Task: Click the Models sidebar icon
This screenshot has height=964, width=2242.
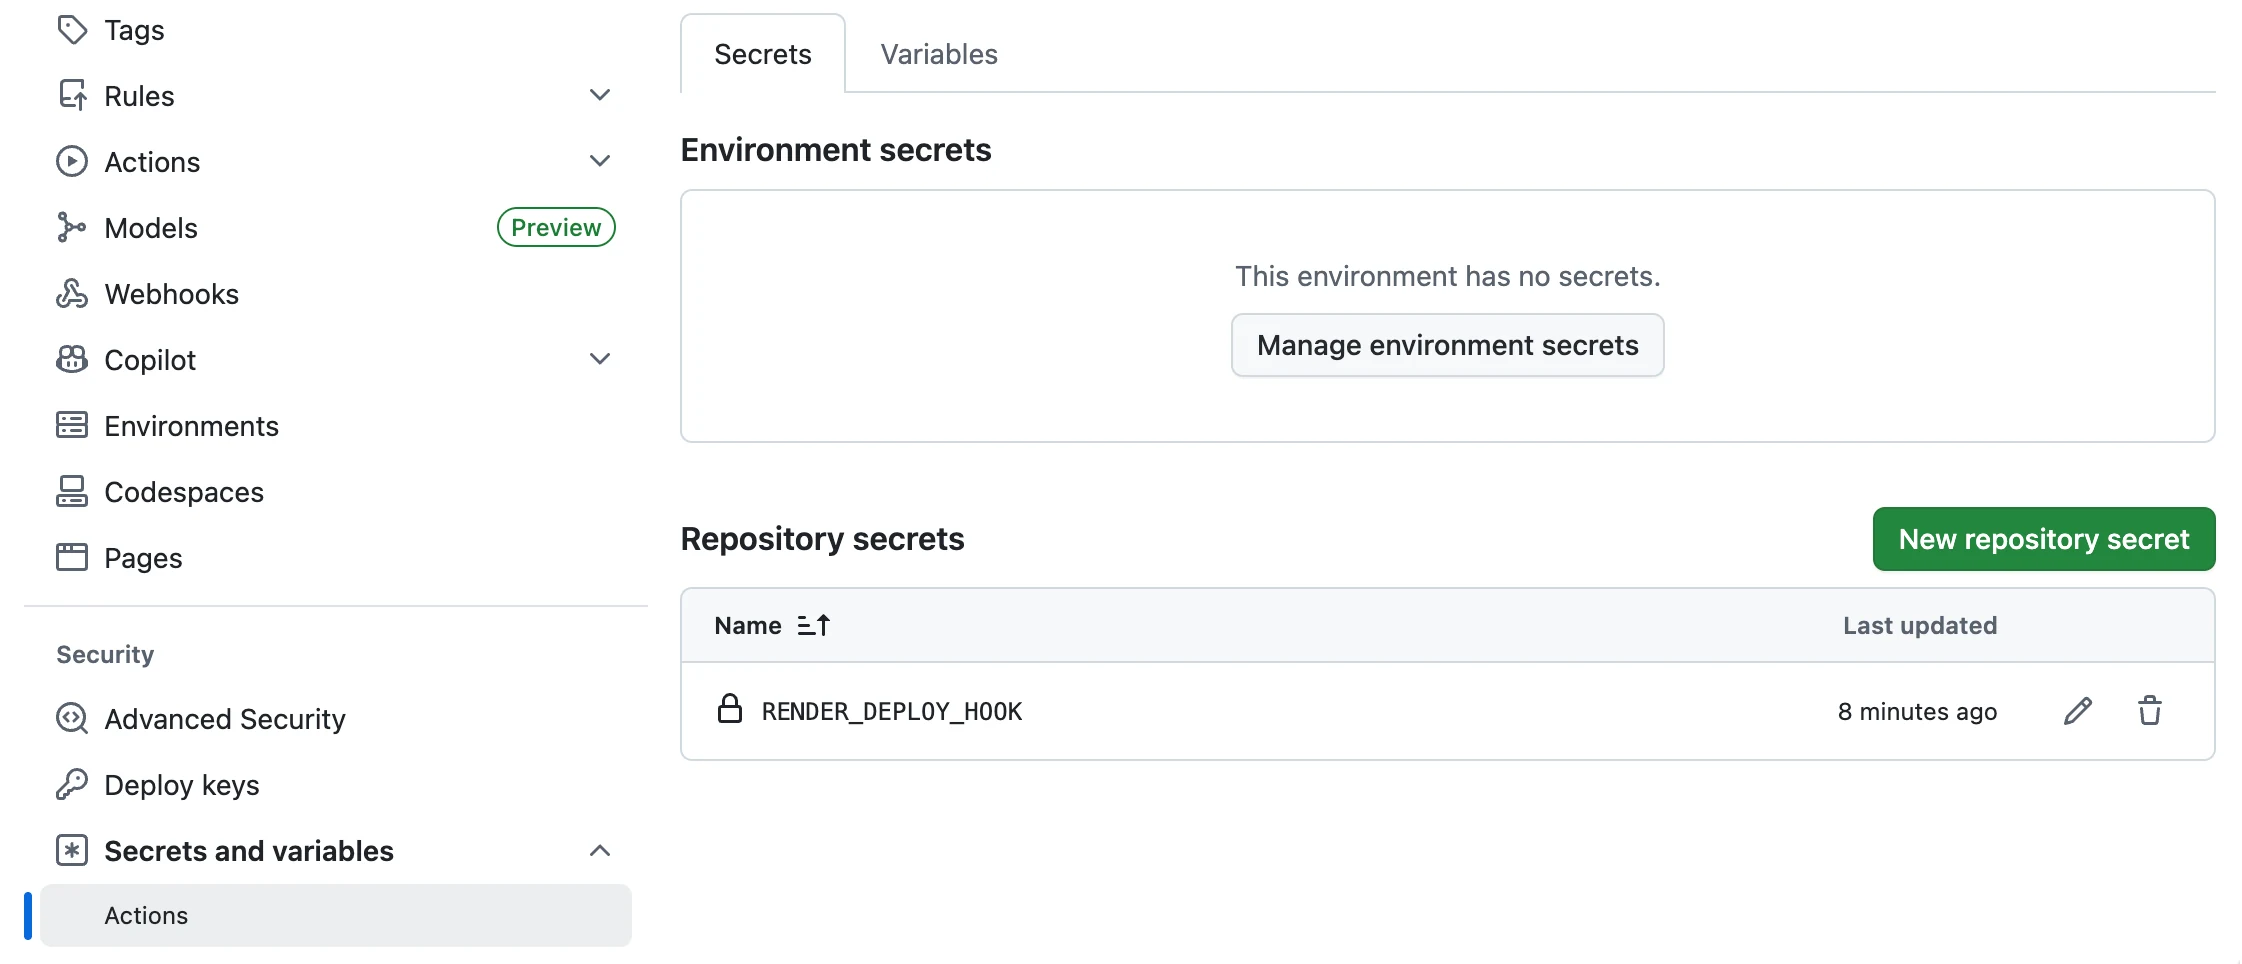Action: point(72,228)
